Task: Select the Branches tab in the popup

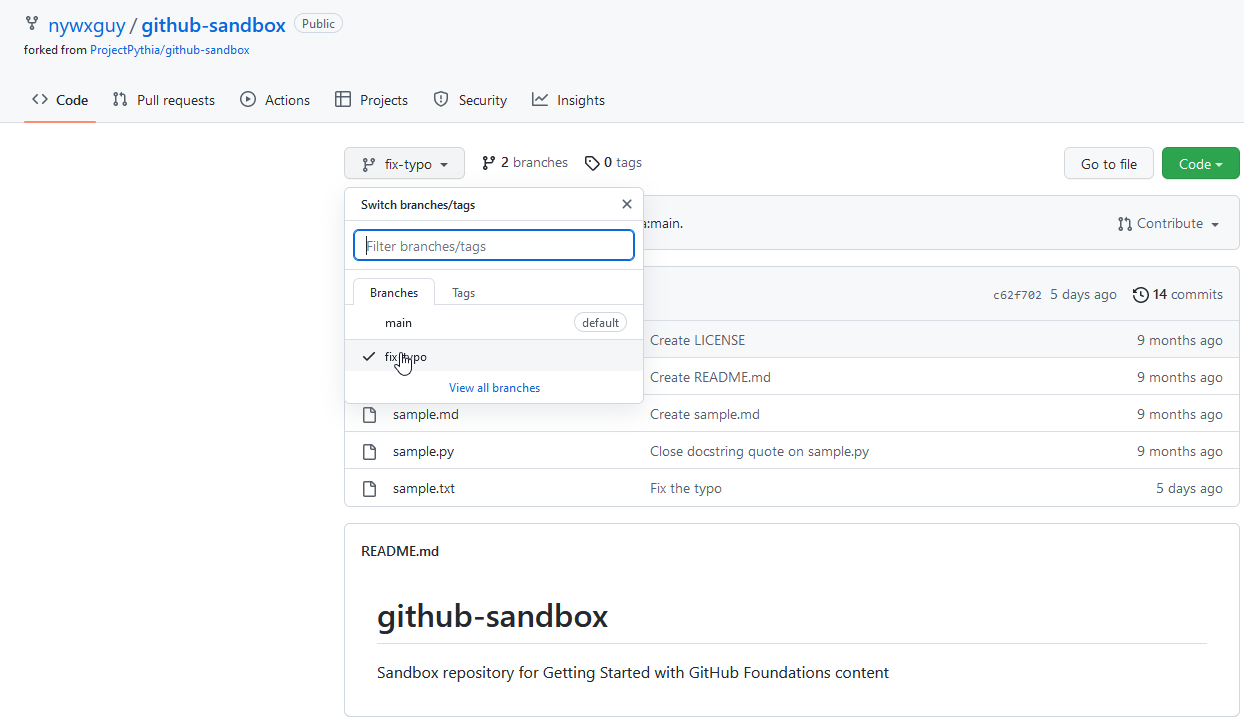Action: tap(394, 293)
